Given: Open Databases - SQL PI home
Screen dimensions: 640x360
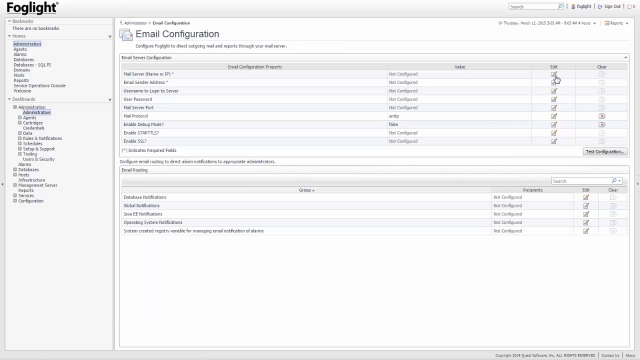Looking at the screenshot, I should click(x=32, y=65).
